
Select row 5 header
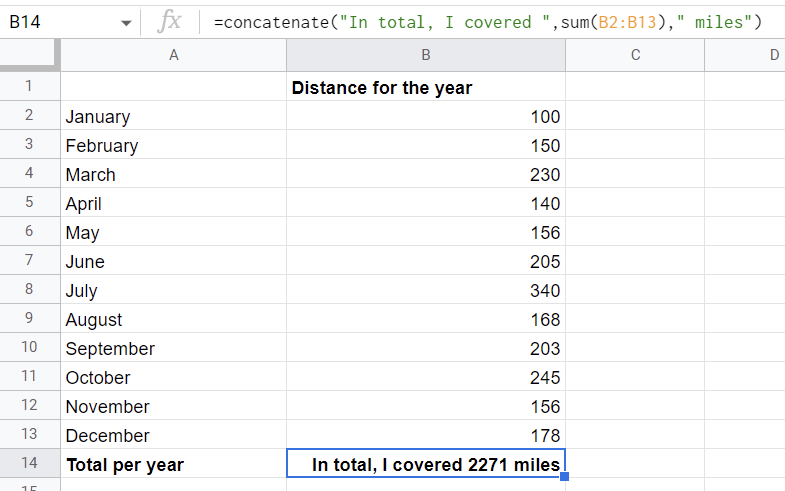(x=30, y=202)
